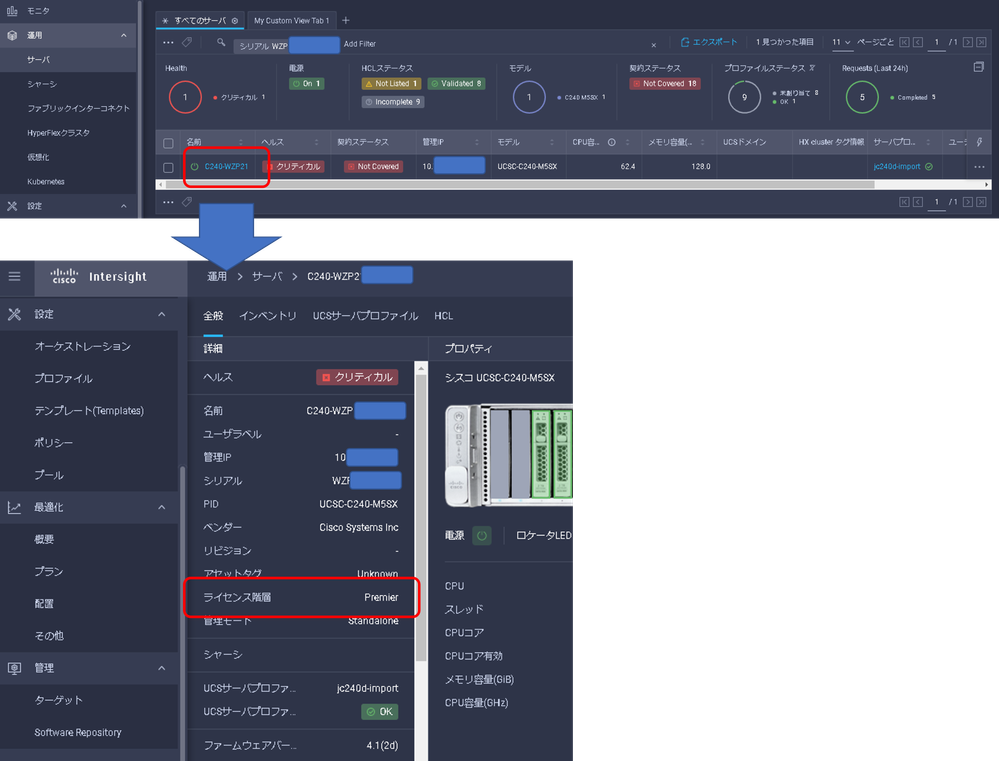
Task: Open the 11 per-page dropdown
Action: [841, 42]
